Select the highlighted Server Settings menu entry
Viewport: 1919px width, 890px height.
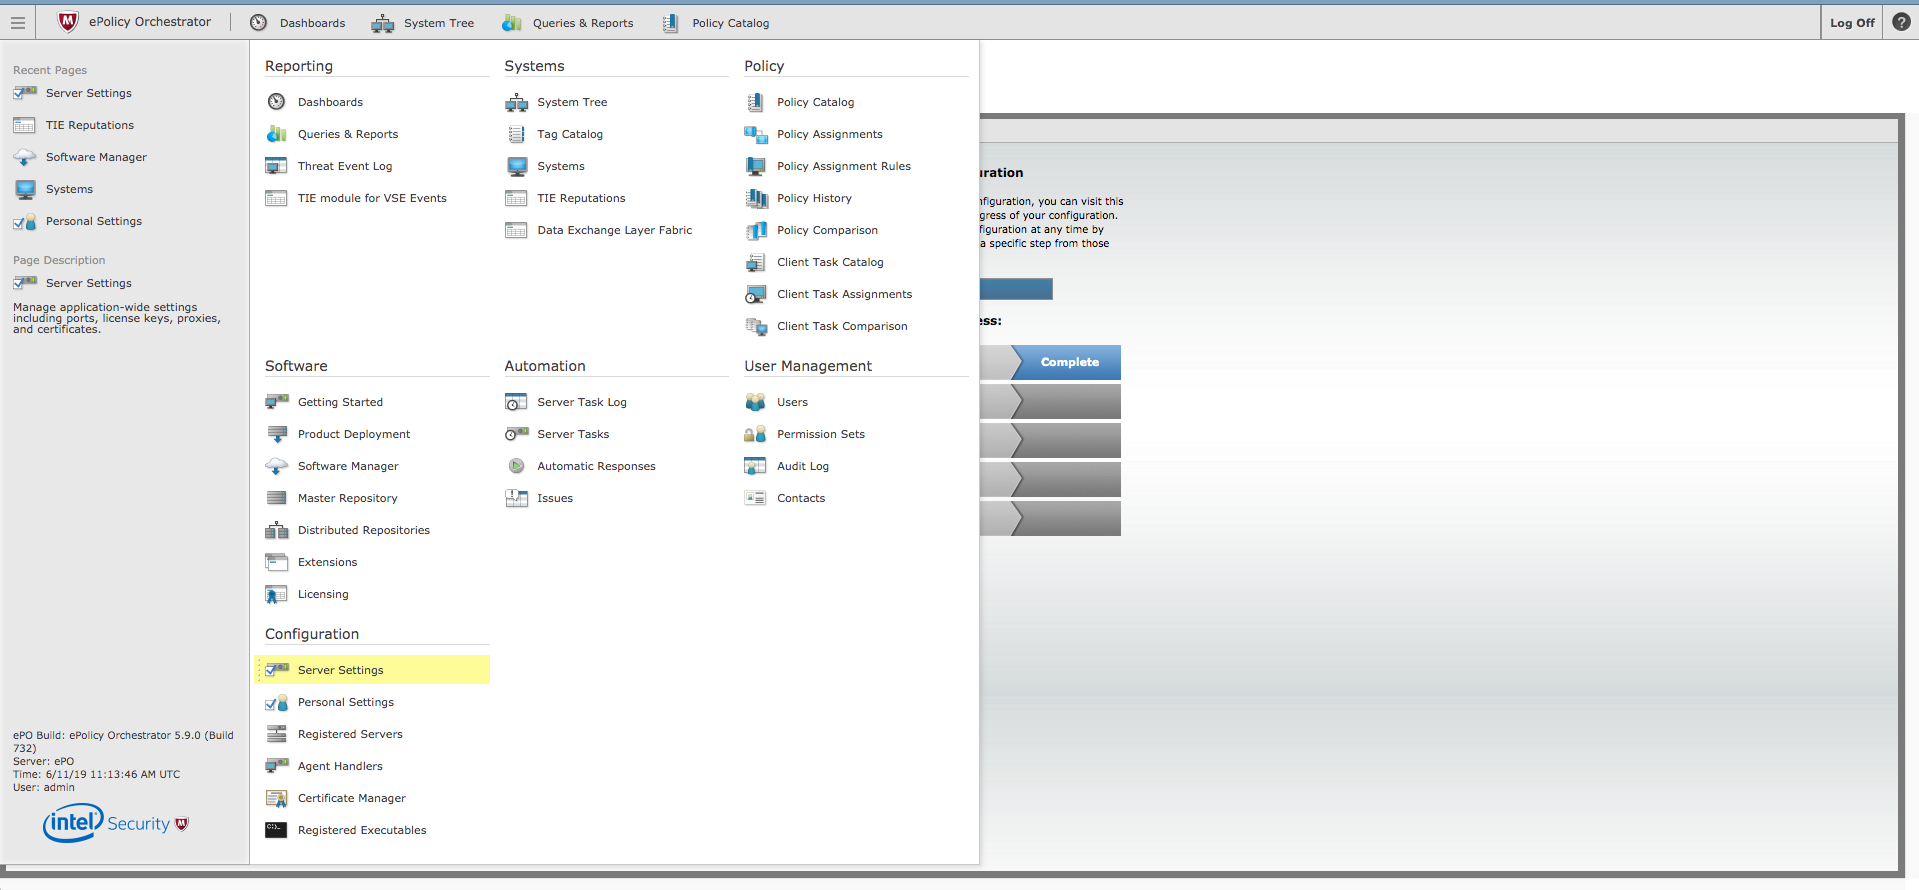click(x=373, y=670)
